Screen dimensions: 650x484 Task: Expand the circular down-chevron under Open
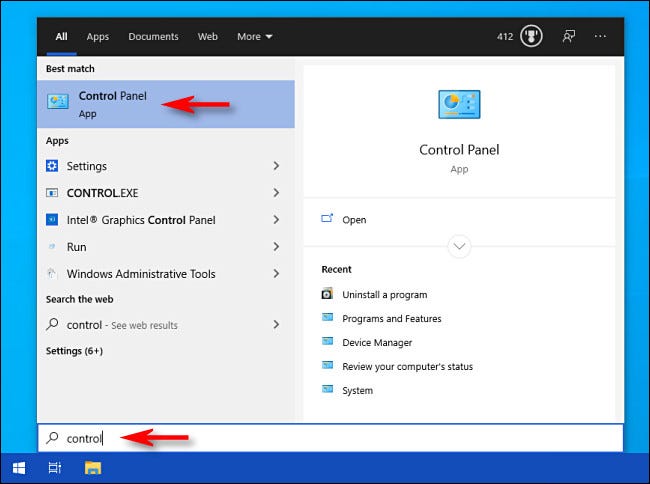[x=459, y=246]
